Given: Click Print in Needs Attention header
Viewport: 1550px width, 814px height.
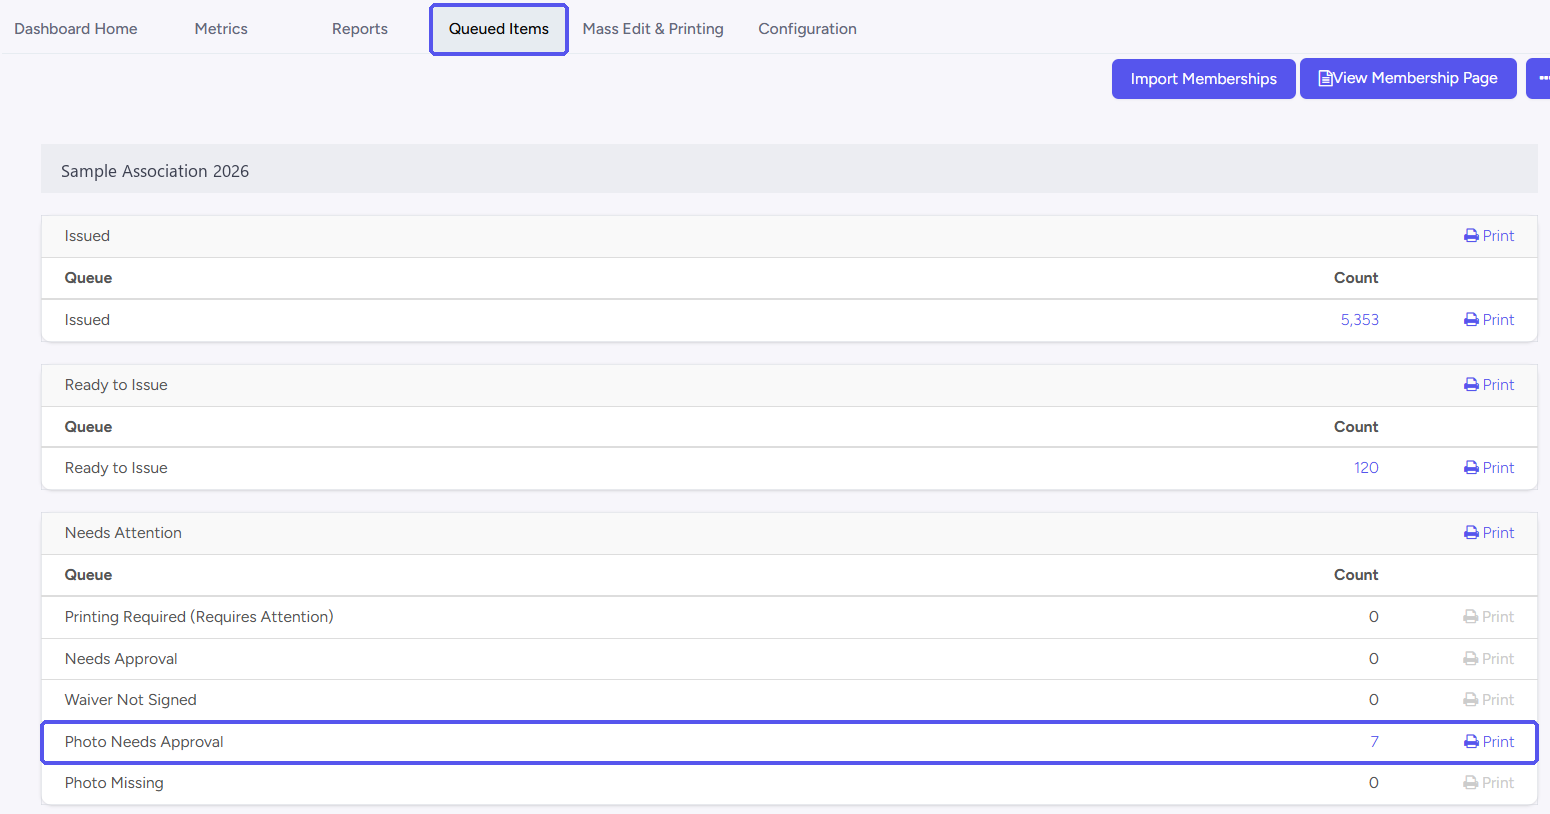Looking at the screenshot, I should [x=1489, y=533].
